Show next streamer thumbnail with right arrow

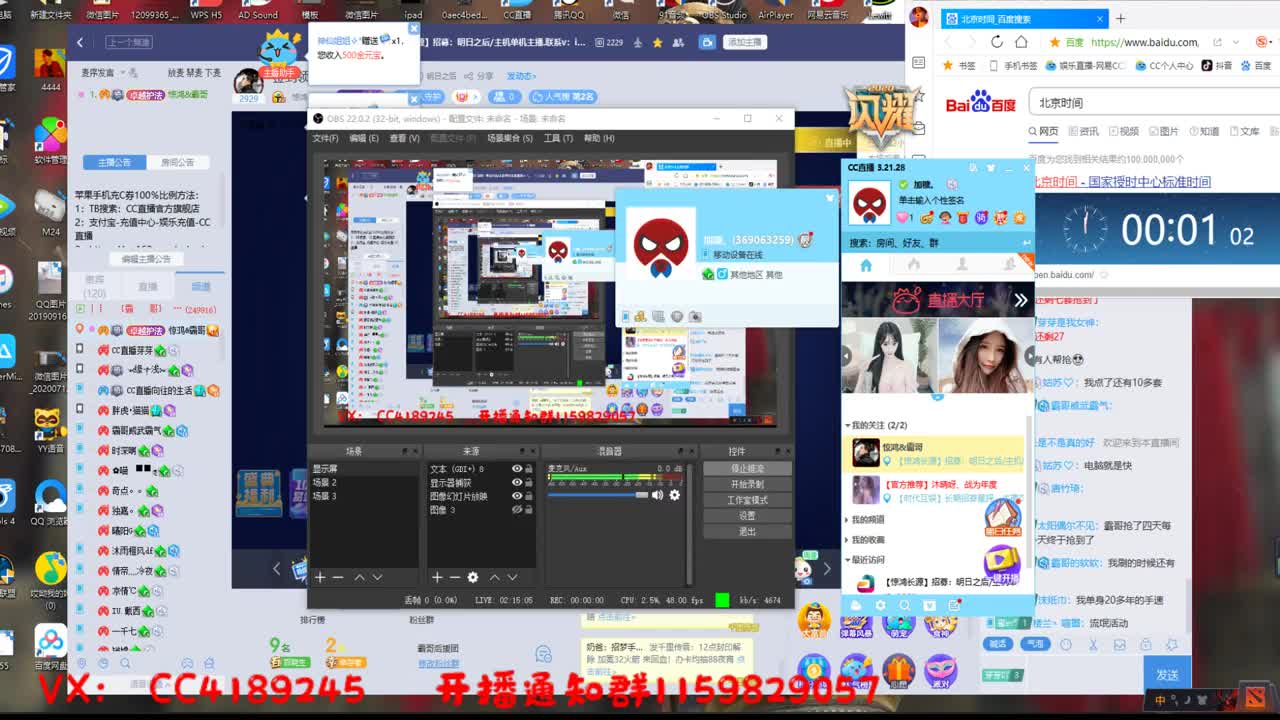point(1029,356)
